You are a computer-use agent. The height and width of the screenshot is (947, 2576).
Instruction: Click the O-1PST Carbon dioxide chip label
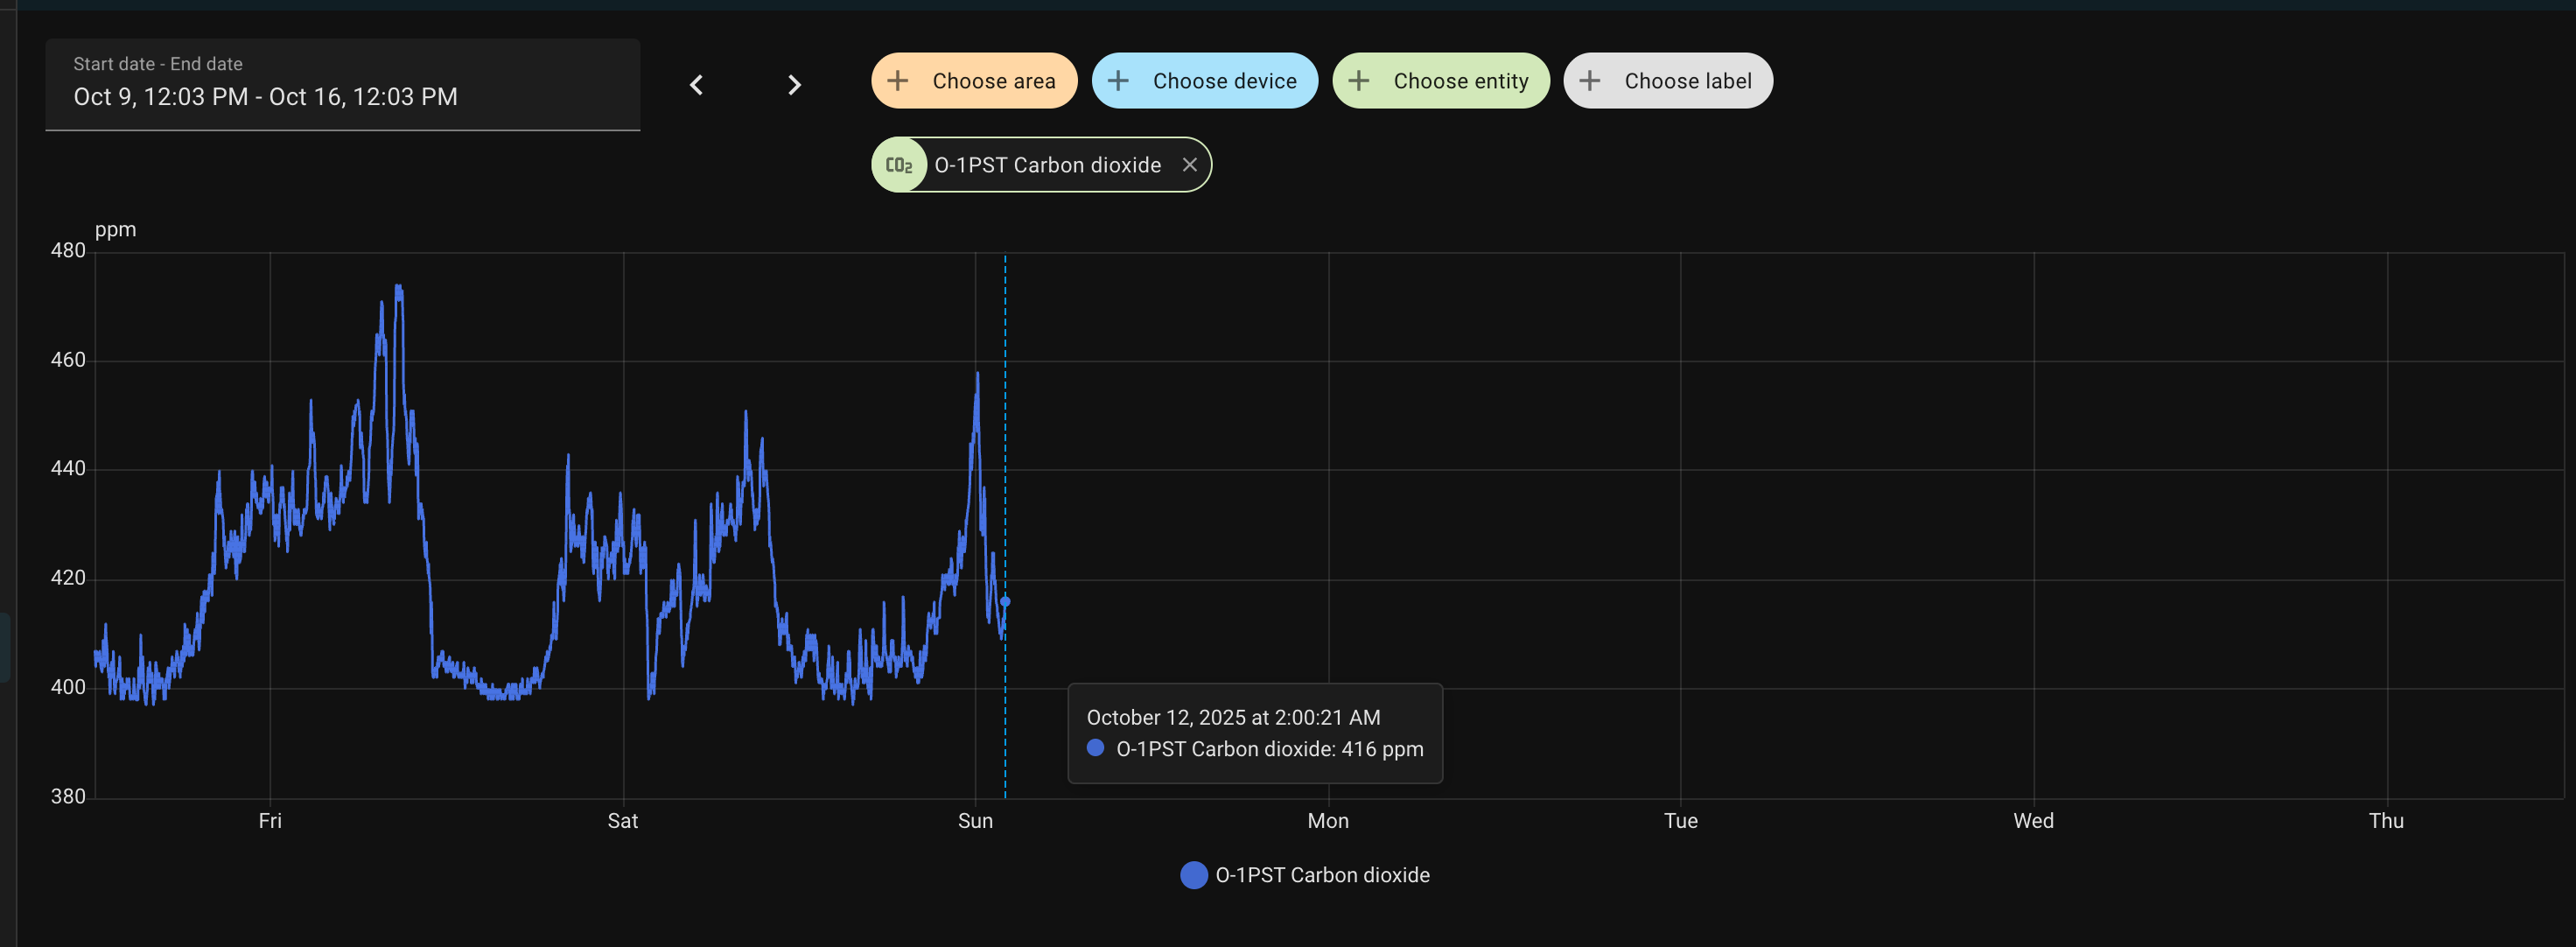click(1047, 165)
